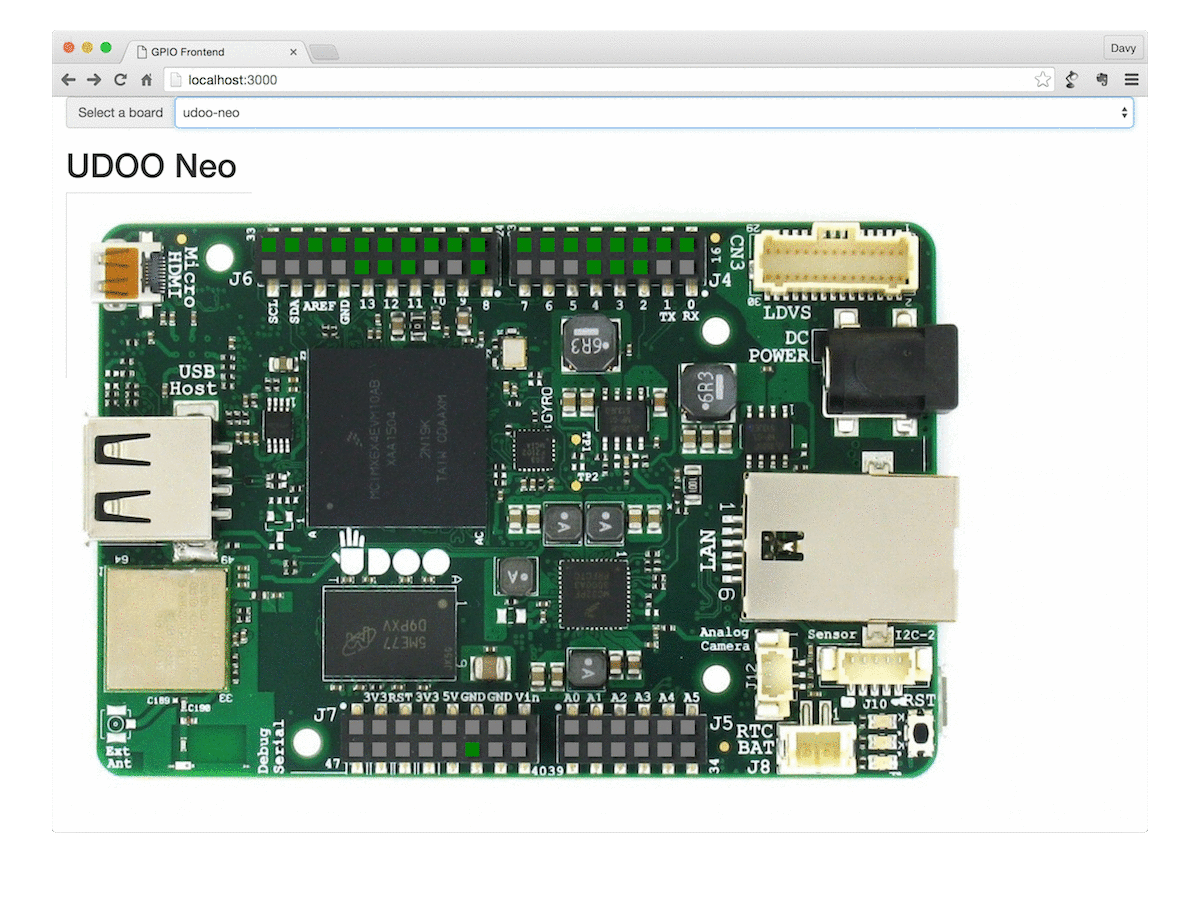
Task: Toggle the lower J5 pin under A1
Action: click(x=595, y=749)
